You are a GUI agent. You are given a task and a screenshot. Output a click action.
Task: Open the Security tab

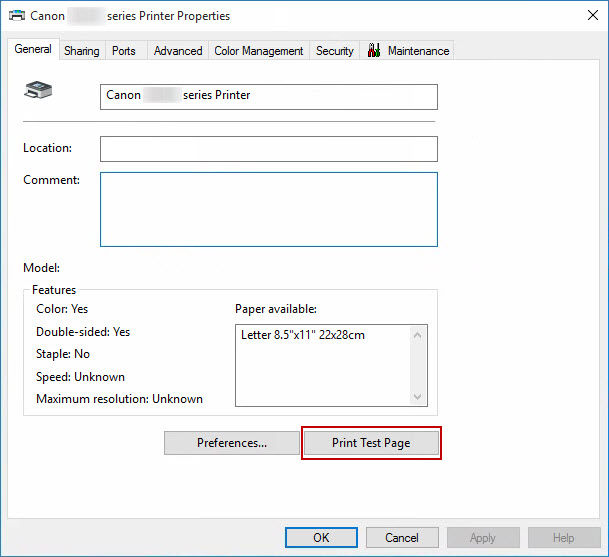coord(334,50)
